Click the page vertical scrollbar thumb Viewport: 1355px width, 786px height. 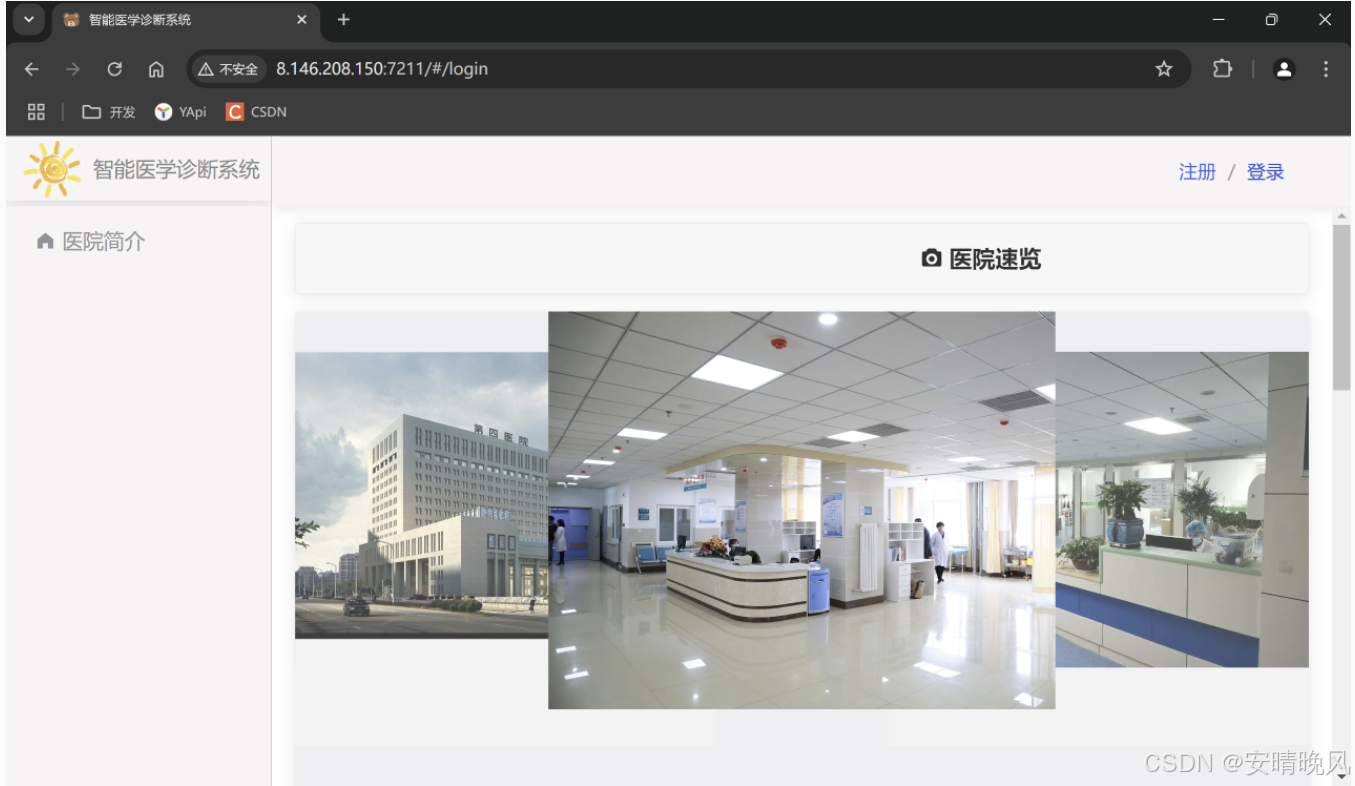1342,307
